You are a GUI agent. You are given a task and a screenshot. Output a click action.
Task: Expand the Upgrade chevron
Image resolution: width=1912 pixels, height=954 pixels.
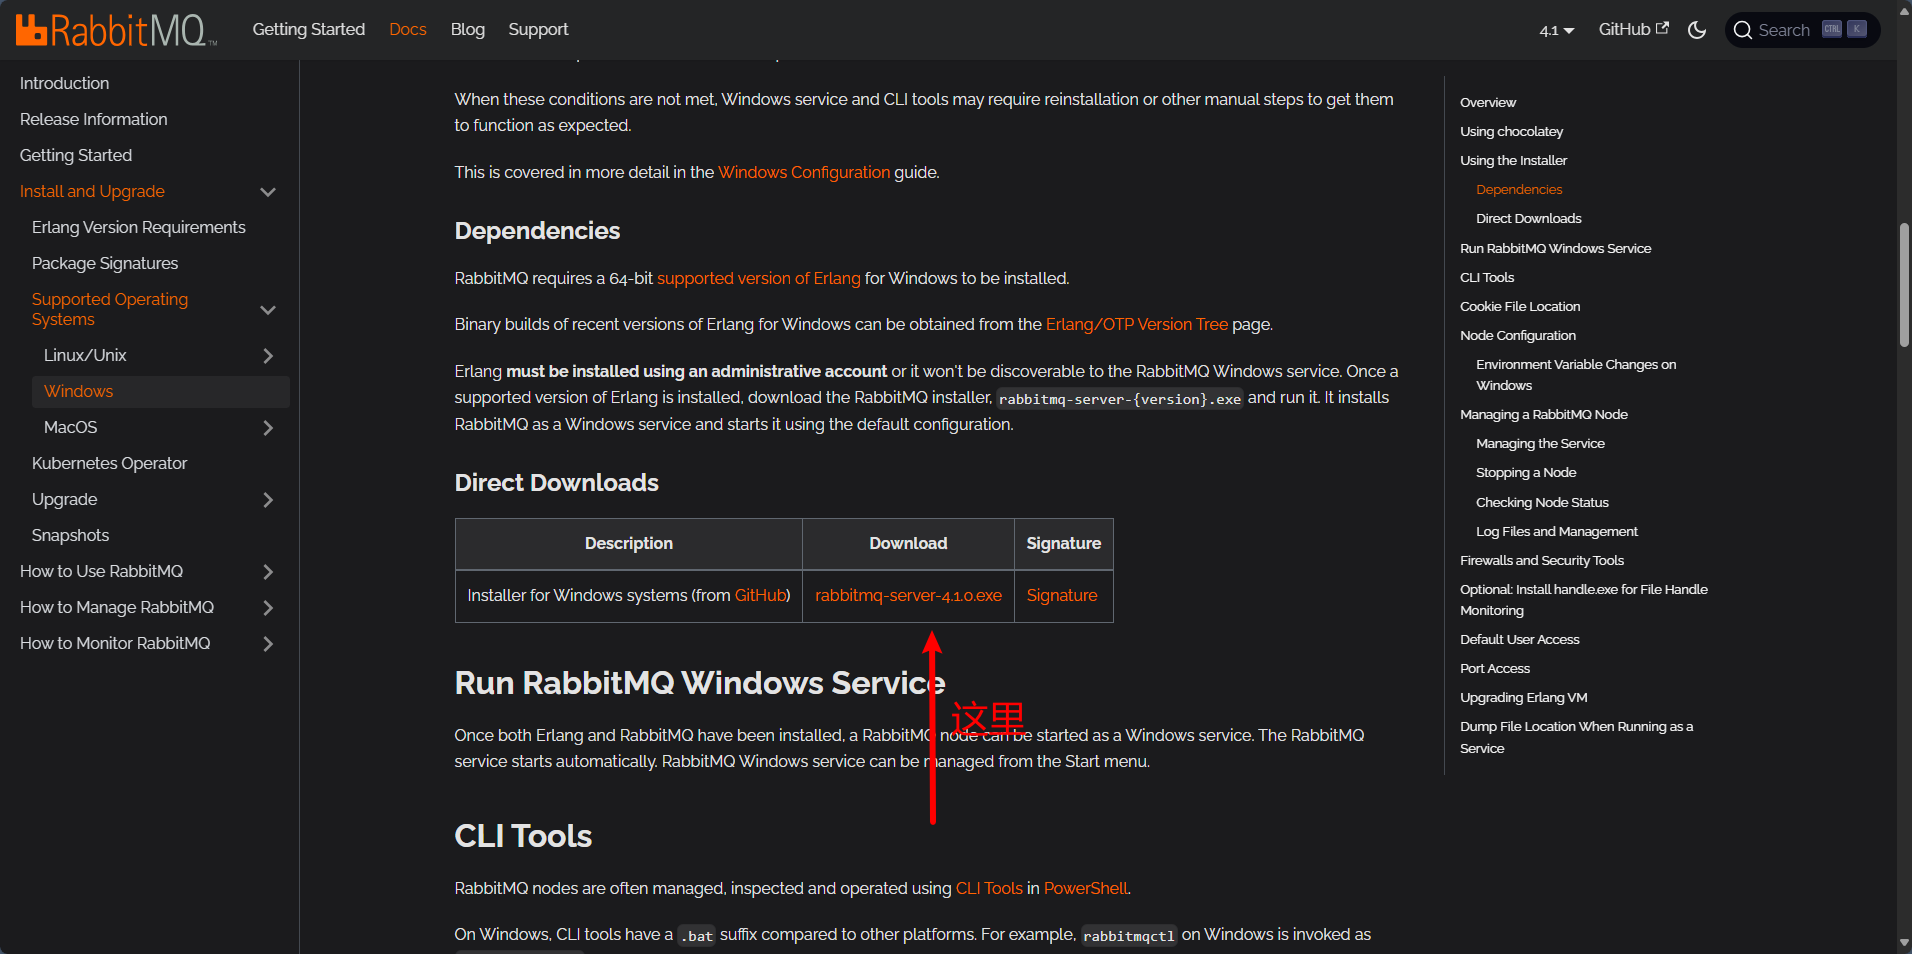pos(268,499)
